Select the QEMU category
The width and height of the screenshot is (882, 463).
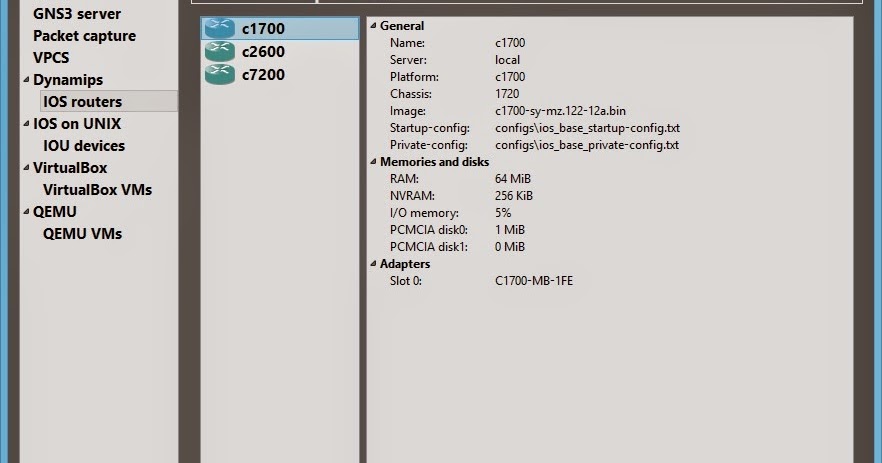point(55,211)
